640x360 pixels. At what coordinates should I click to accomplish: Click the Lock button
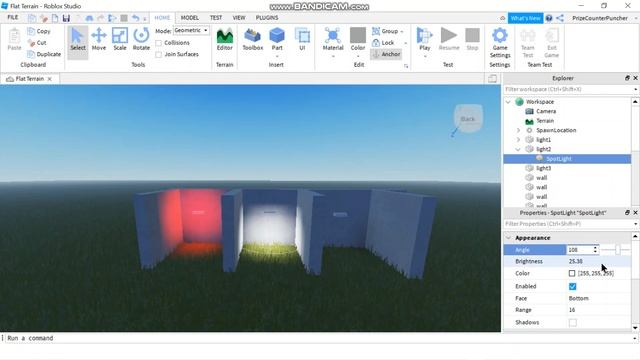point(383,42)
